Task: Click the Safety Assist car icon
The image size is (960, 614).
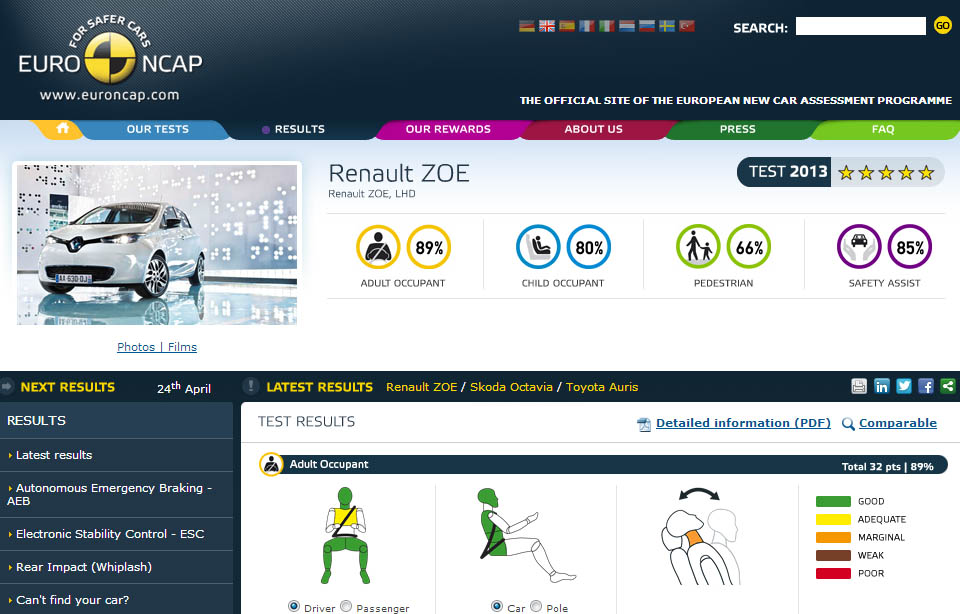Action: (x=859, y=247)
